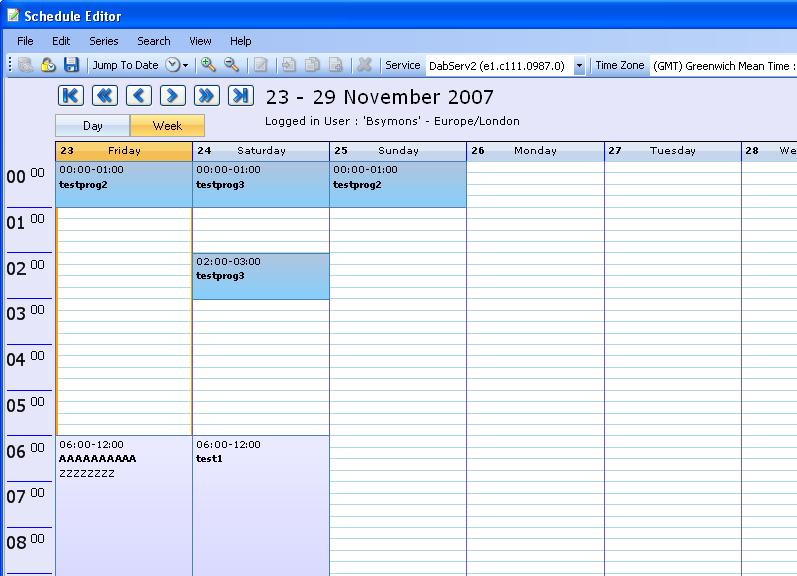Click the Save disk icon in toolbar
This screenshot has height=576, width=797.
tap(71, 65)
